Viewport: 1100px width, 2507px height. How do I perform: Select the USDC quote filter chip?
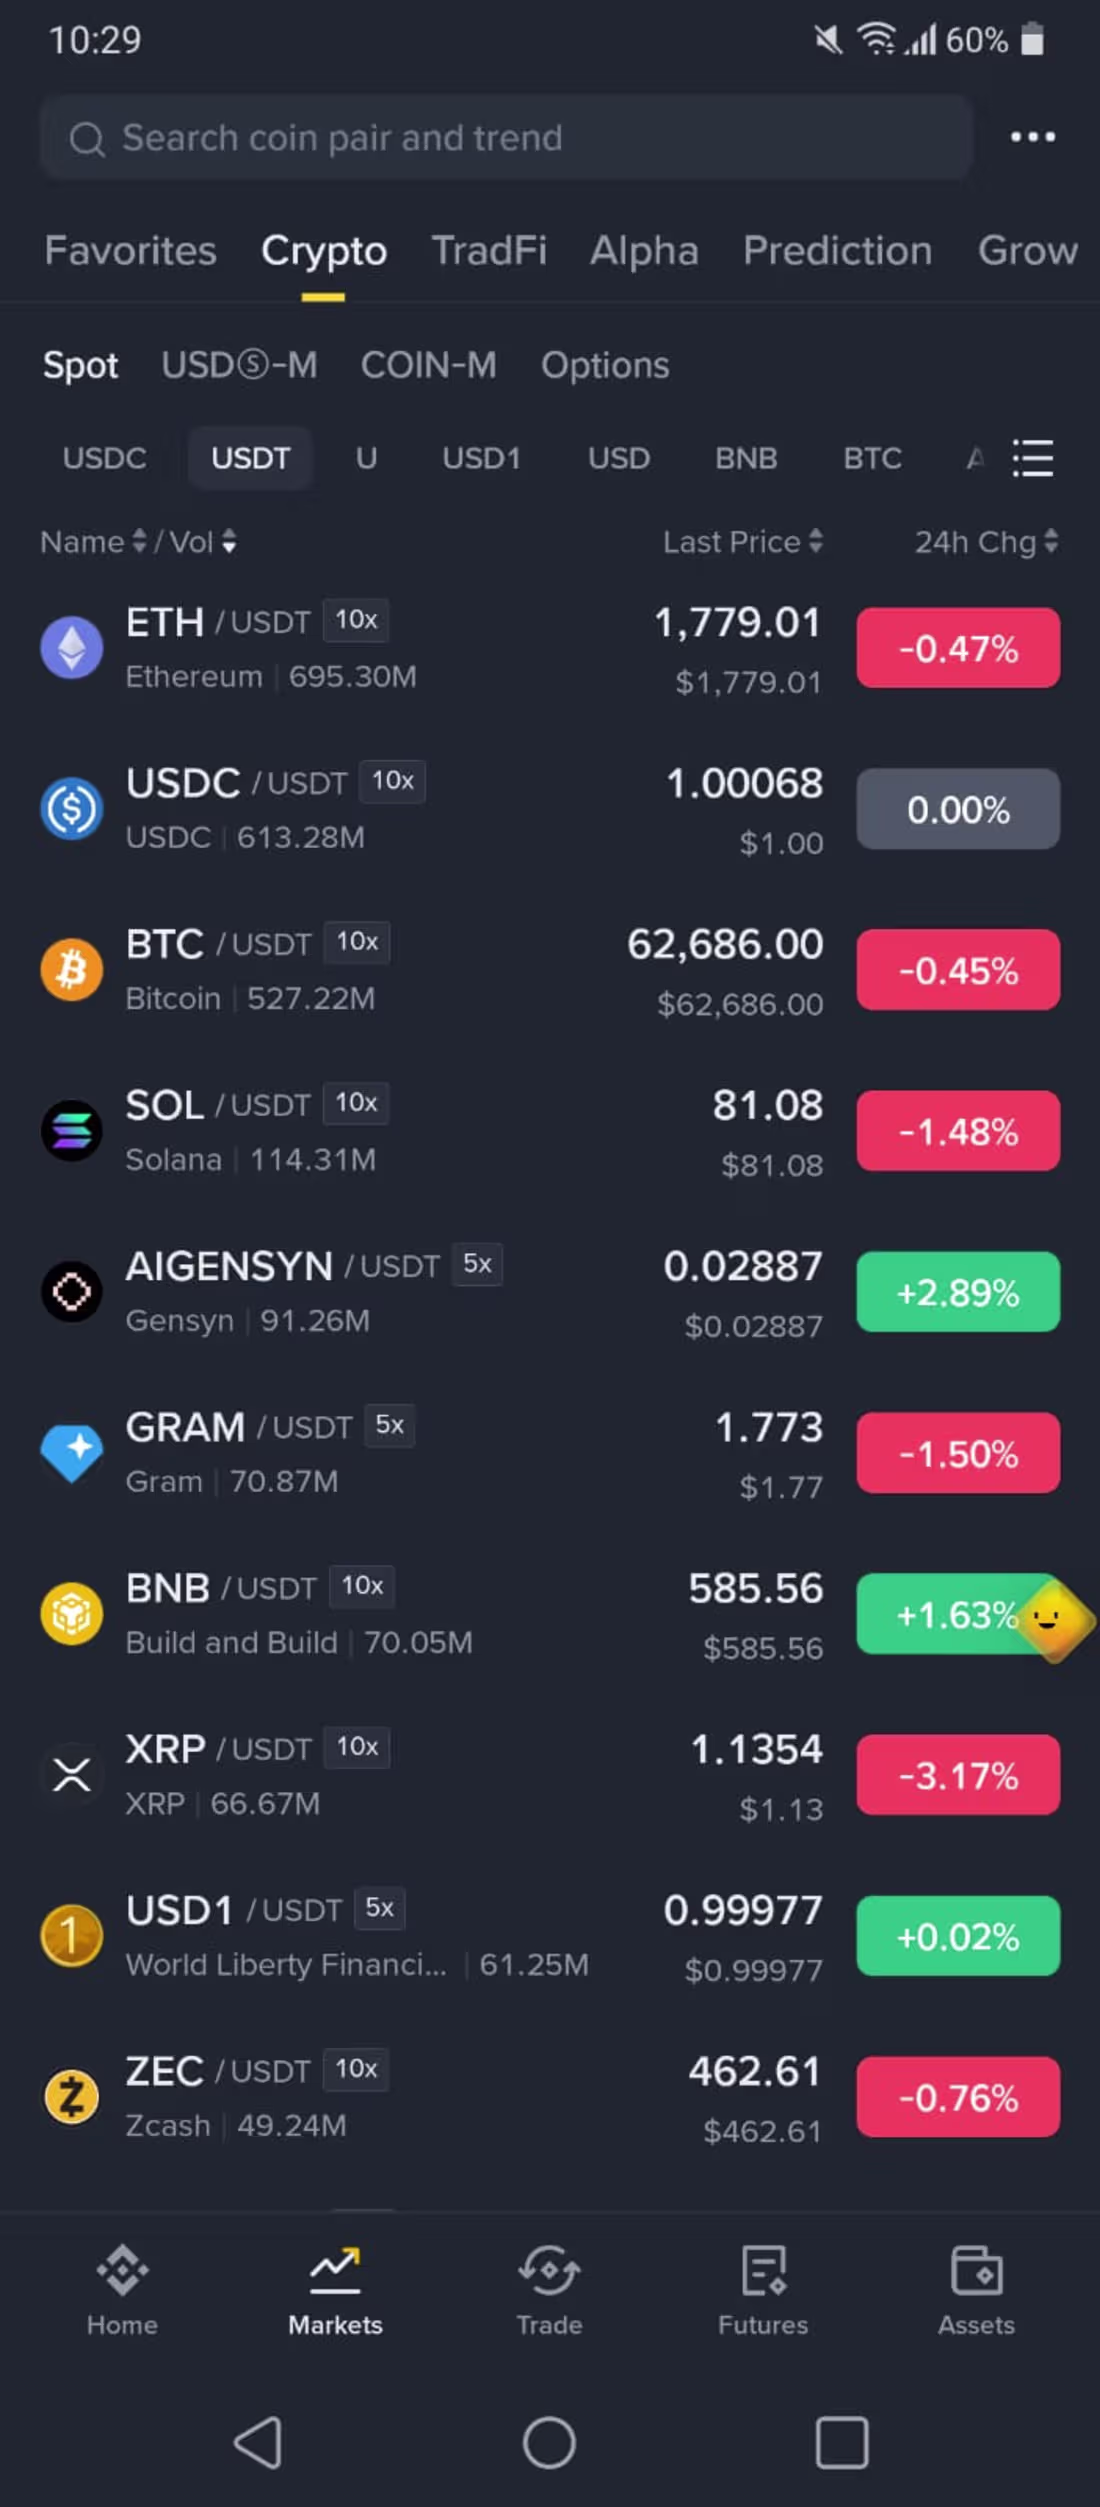[104, 458]
